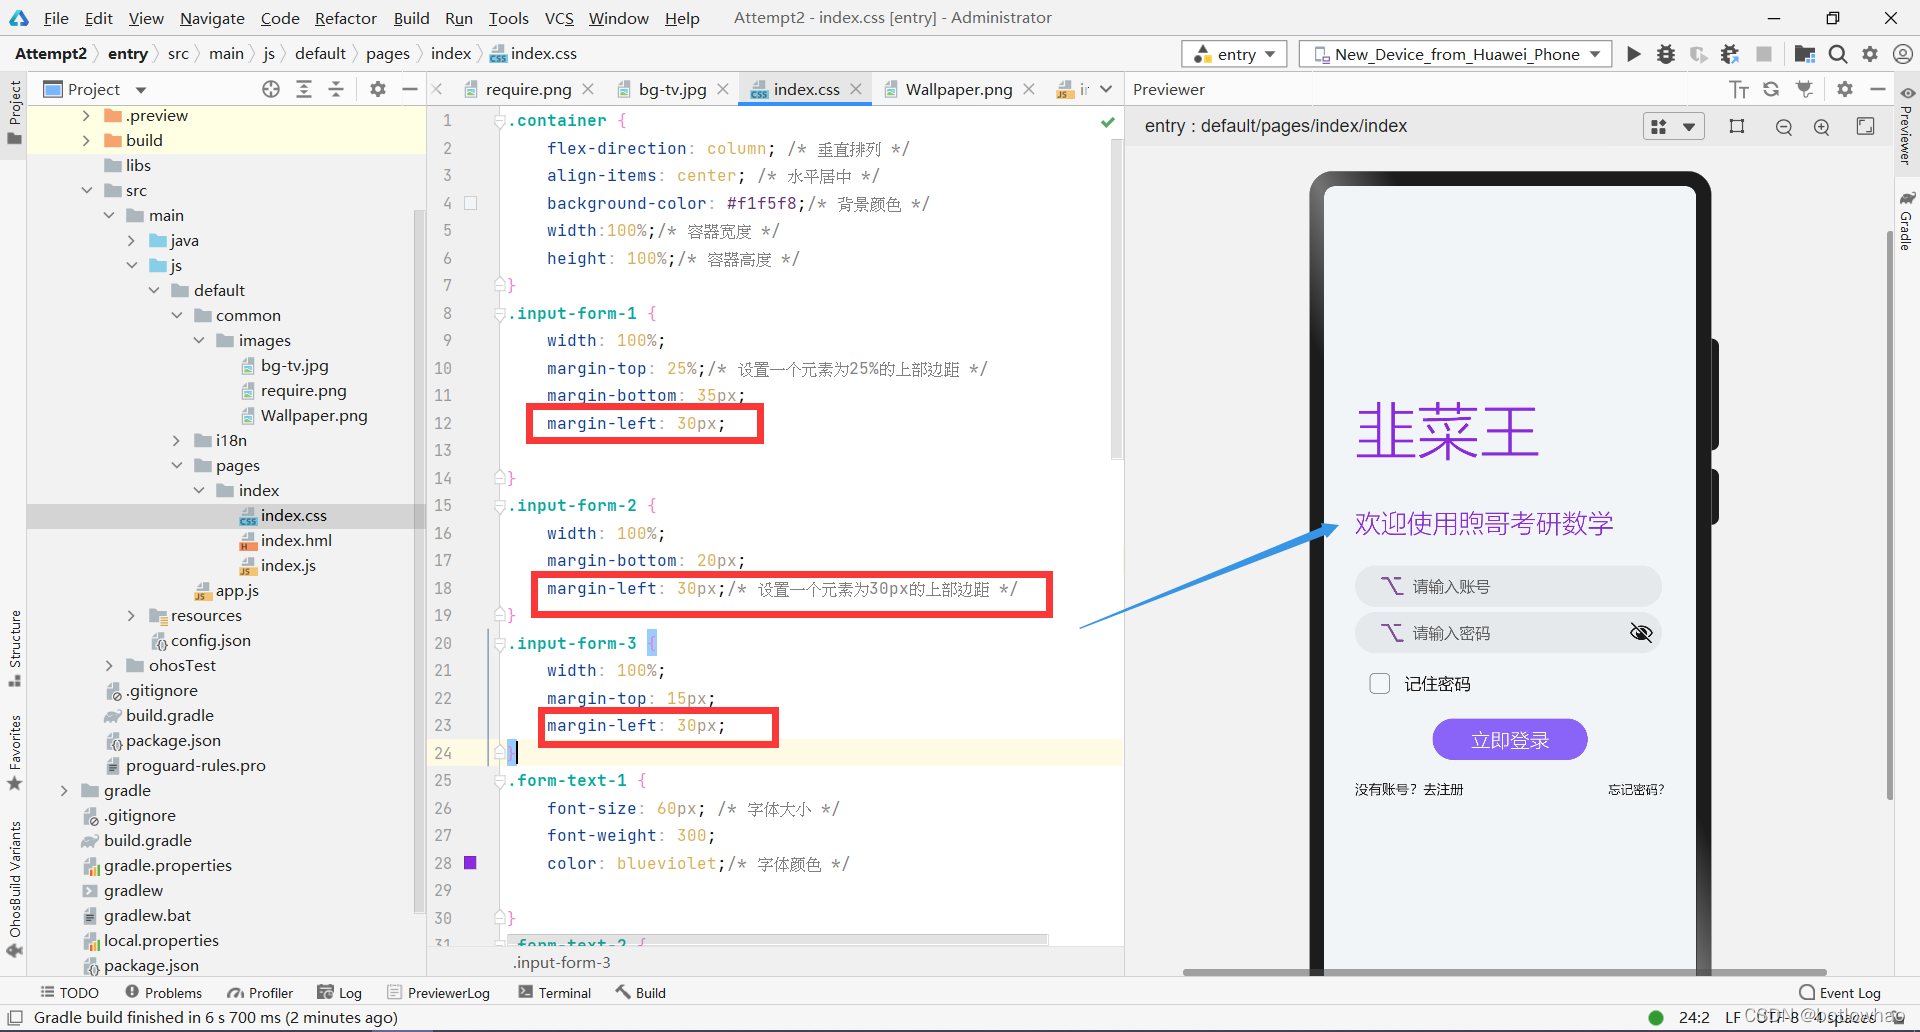Click the Previewer plug debug icon
The width and height of the screenshot is (1920, 1032).
[1804, 89]
